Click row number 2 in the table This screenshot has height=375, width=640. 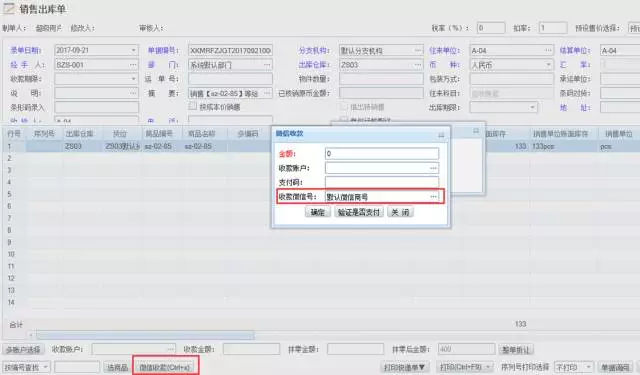[9, 158]
